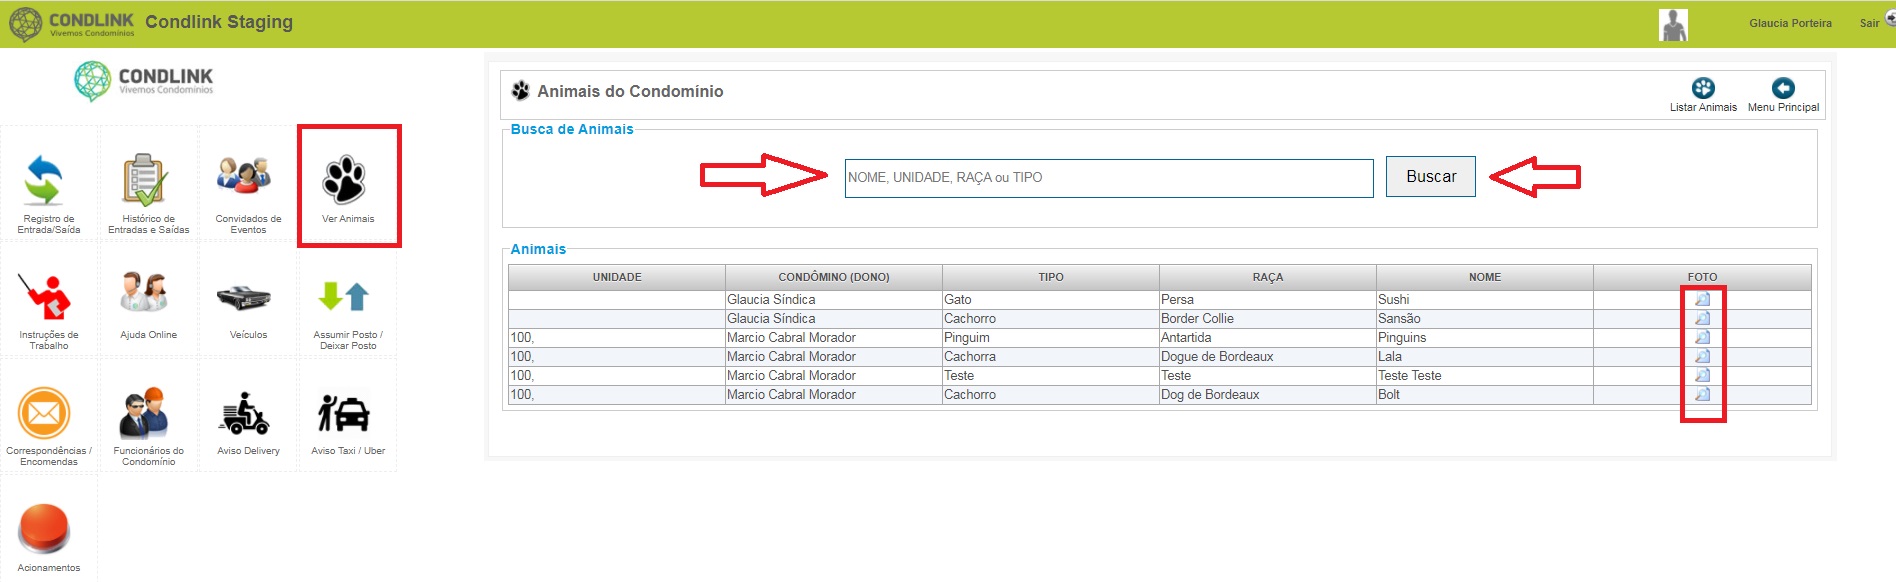Click the Aviso Taxi / Uber icon

[x=344, y=413]
